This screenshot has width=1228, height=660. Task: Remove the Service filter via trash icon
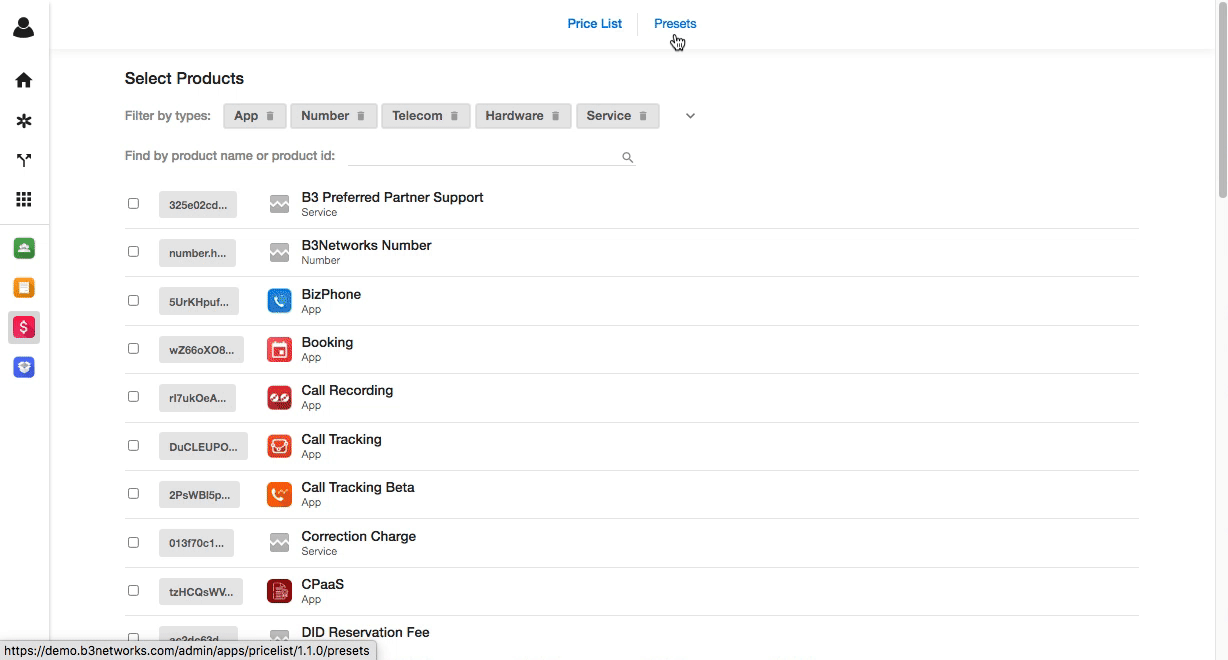tap(643, 116)
